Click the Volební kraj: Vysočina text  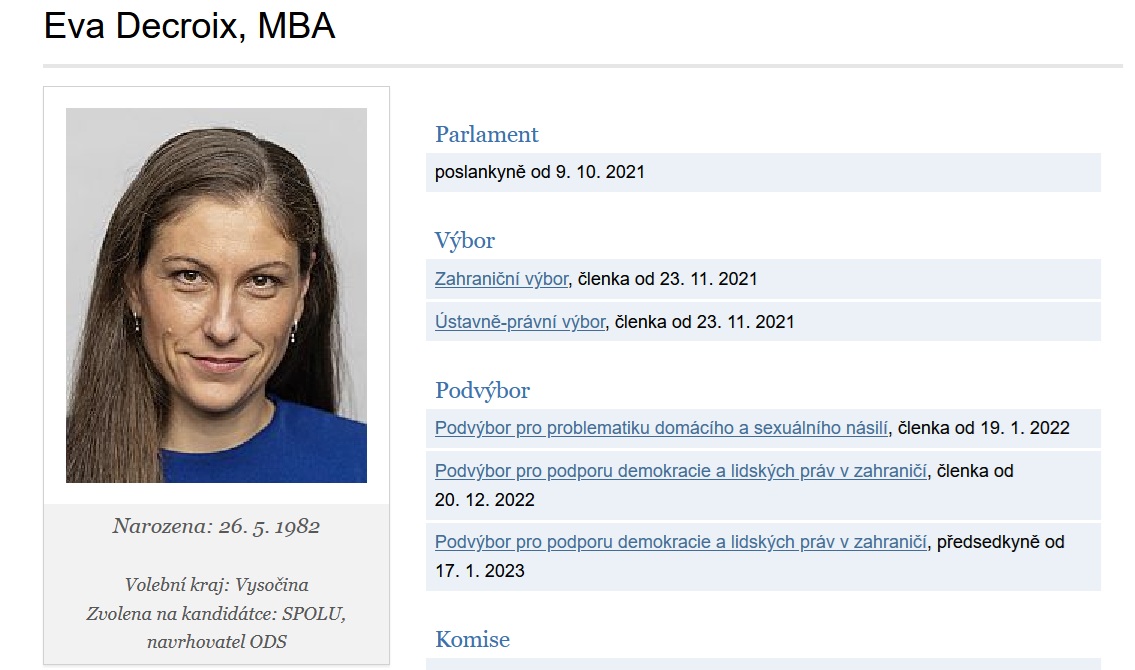pos(216,585)
